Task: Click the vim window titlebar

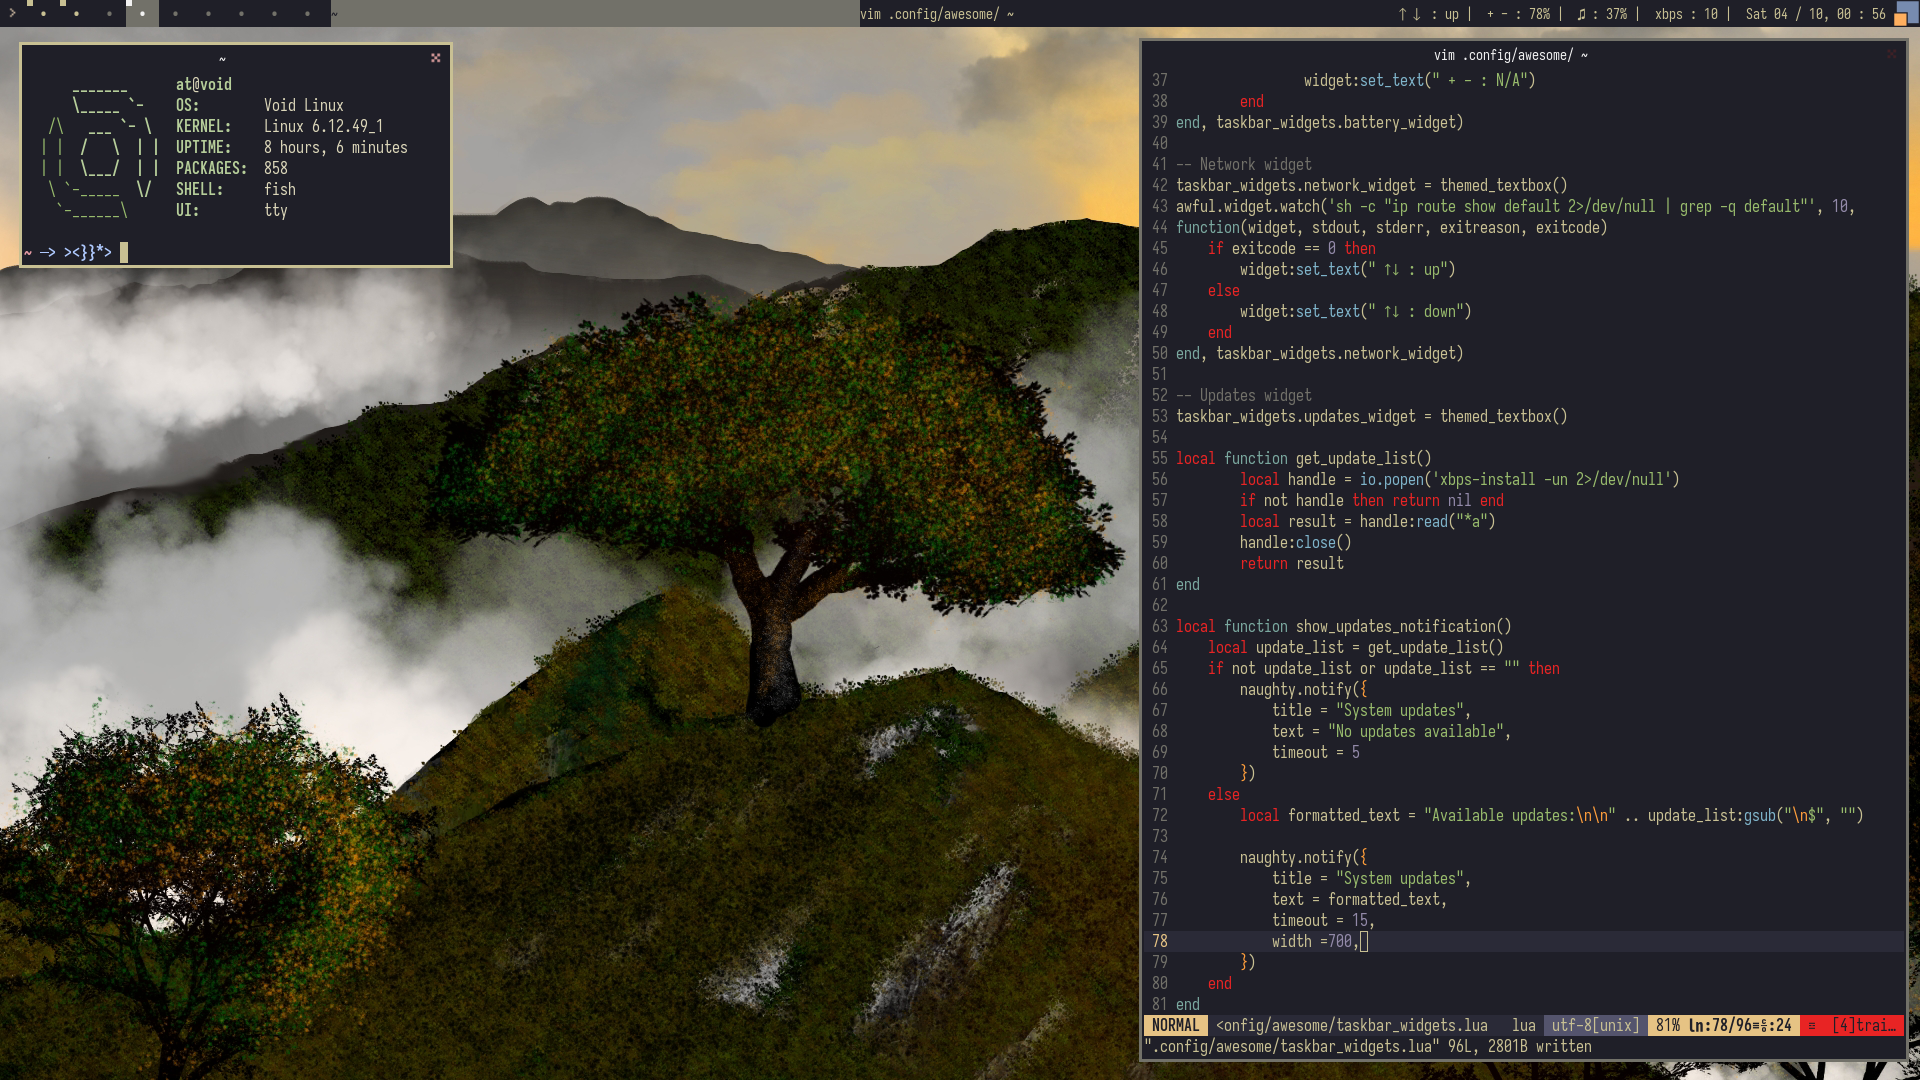Action: [x=1510, y=55]
